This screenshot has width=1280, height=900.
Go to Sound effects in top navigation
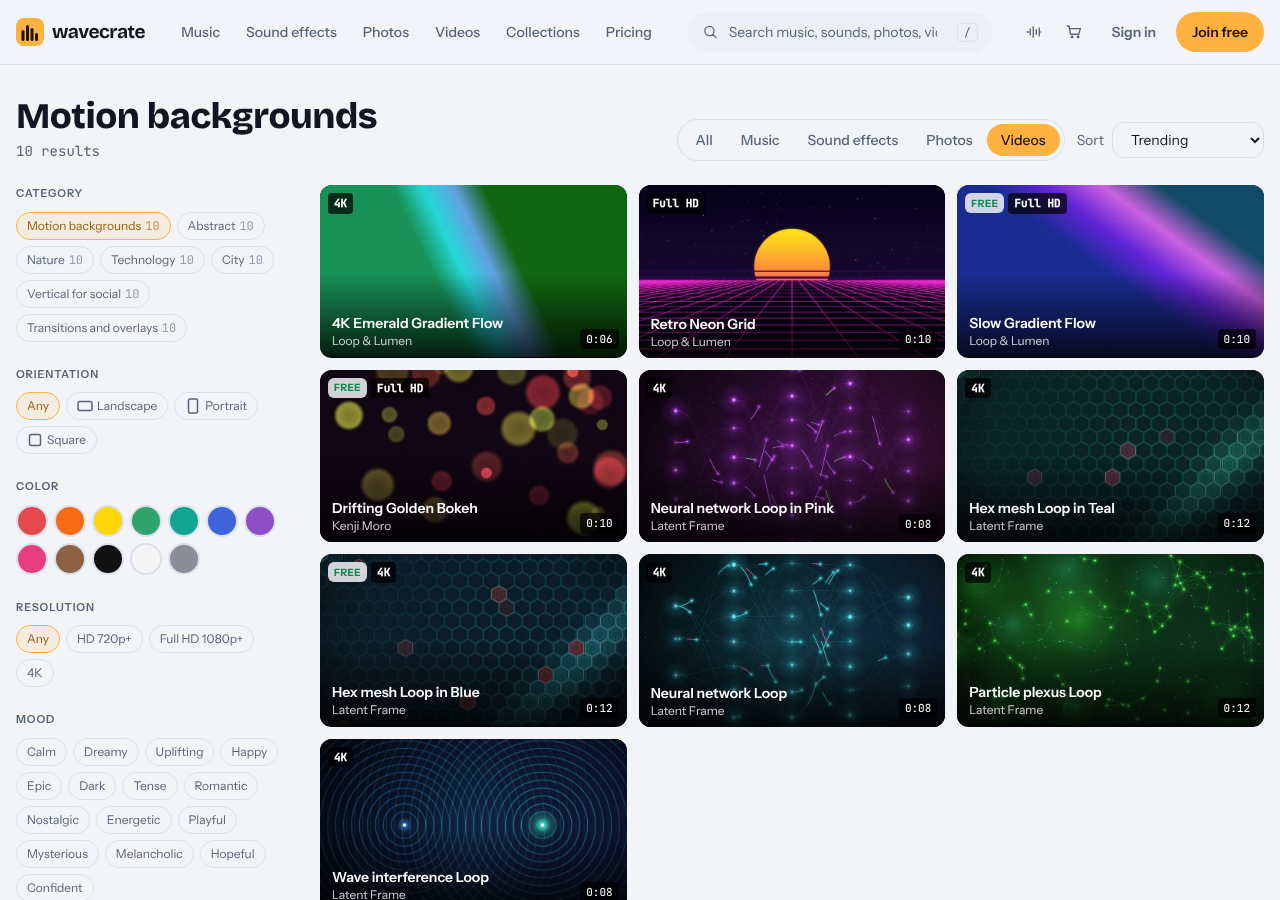point(291,32)
